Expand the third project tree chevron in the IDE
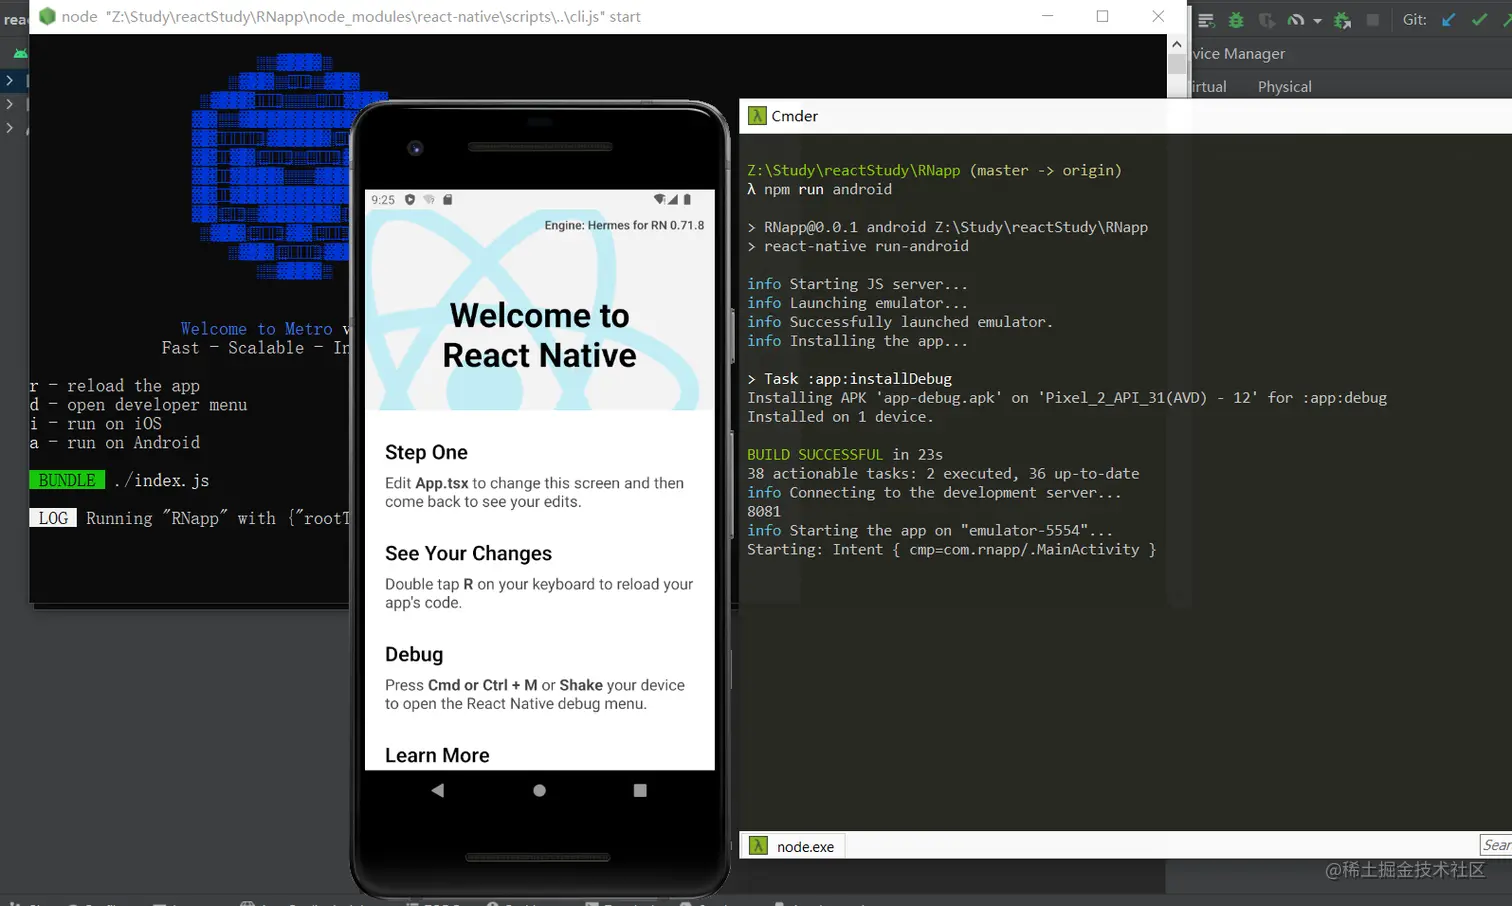Viewport: 1512px width, 906px height. (x=10, y=128)
